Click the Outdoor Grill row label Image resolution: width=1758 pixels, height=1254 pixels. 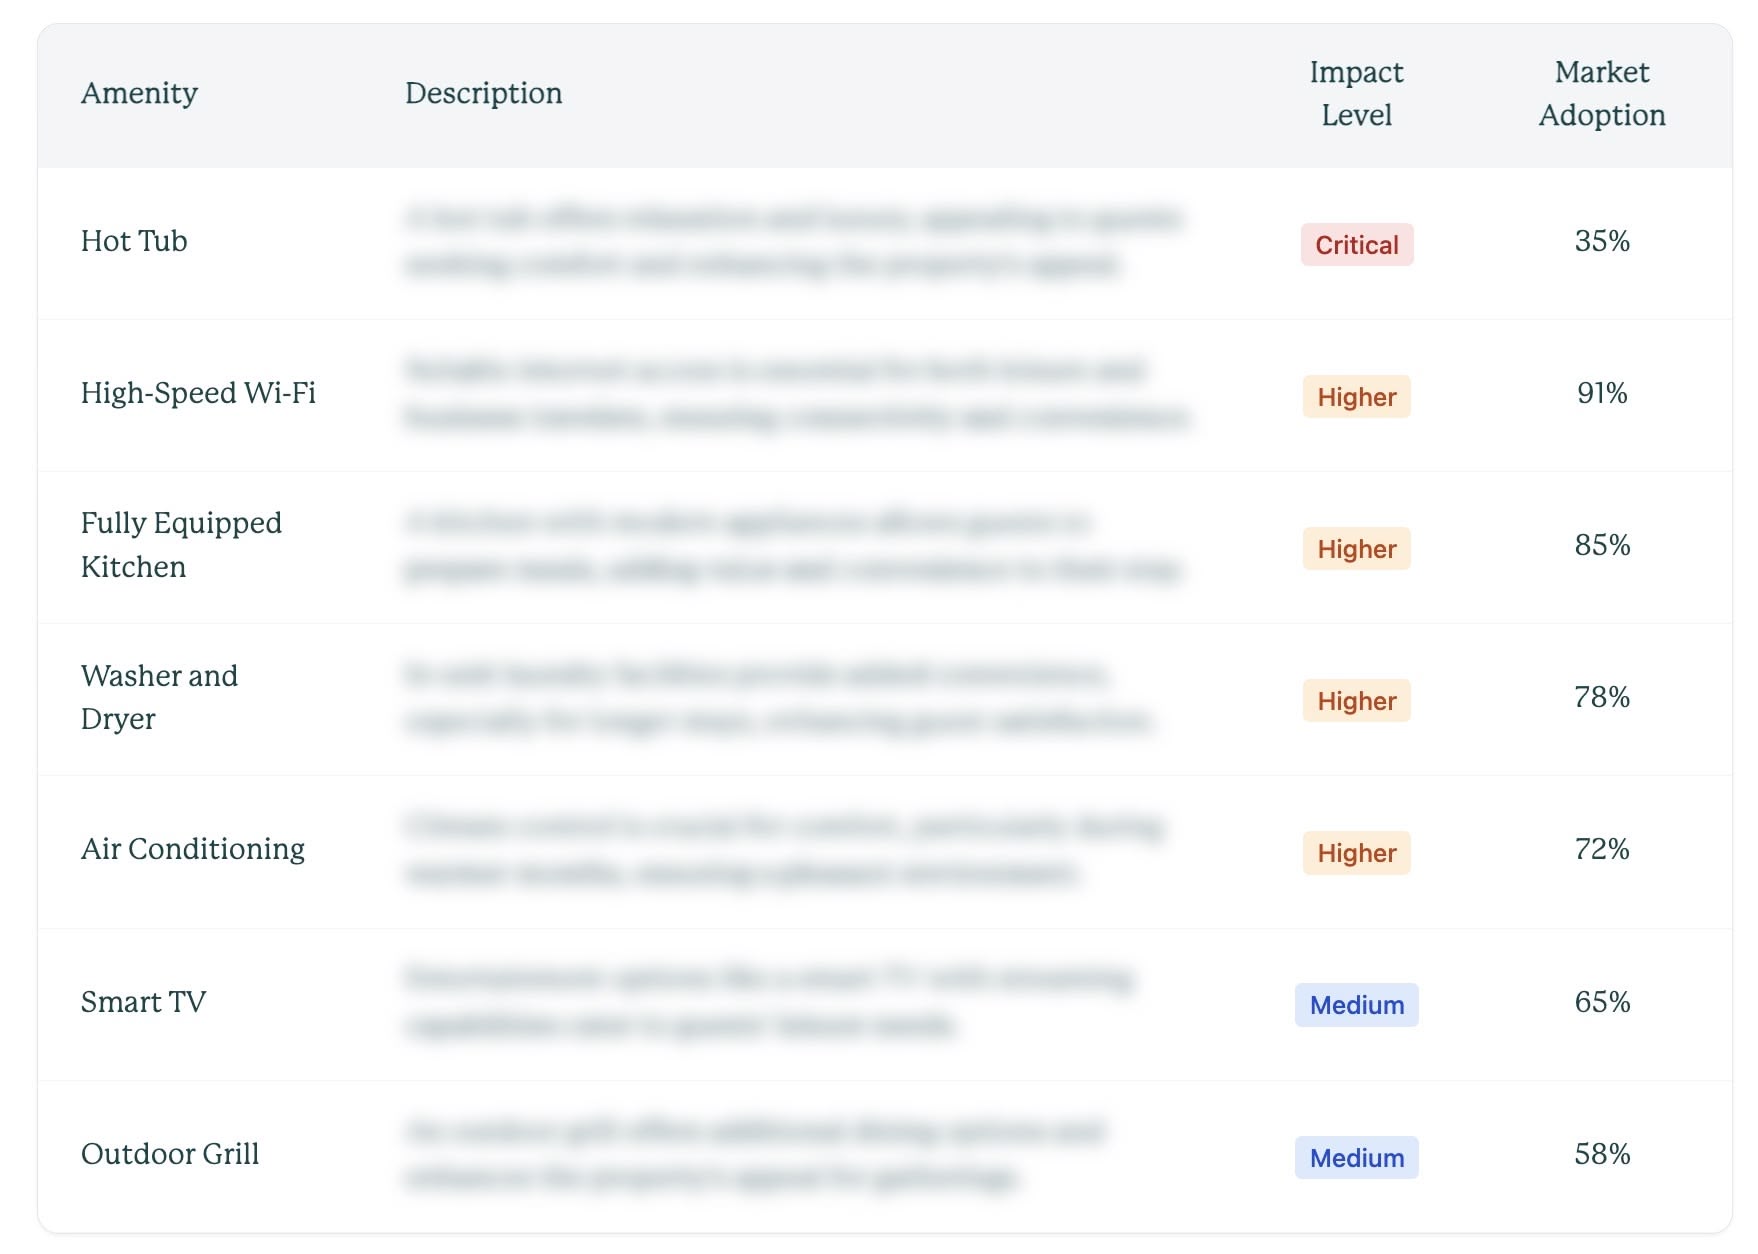click(170, 1154)
